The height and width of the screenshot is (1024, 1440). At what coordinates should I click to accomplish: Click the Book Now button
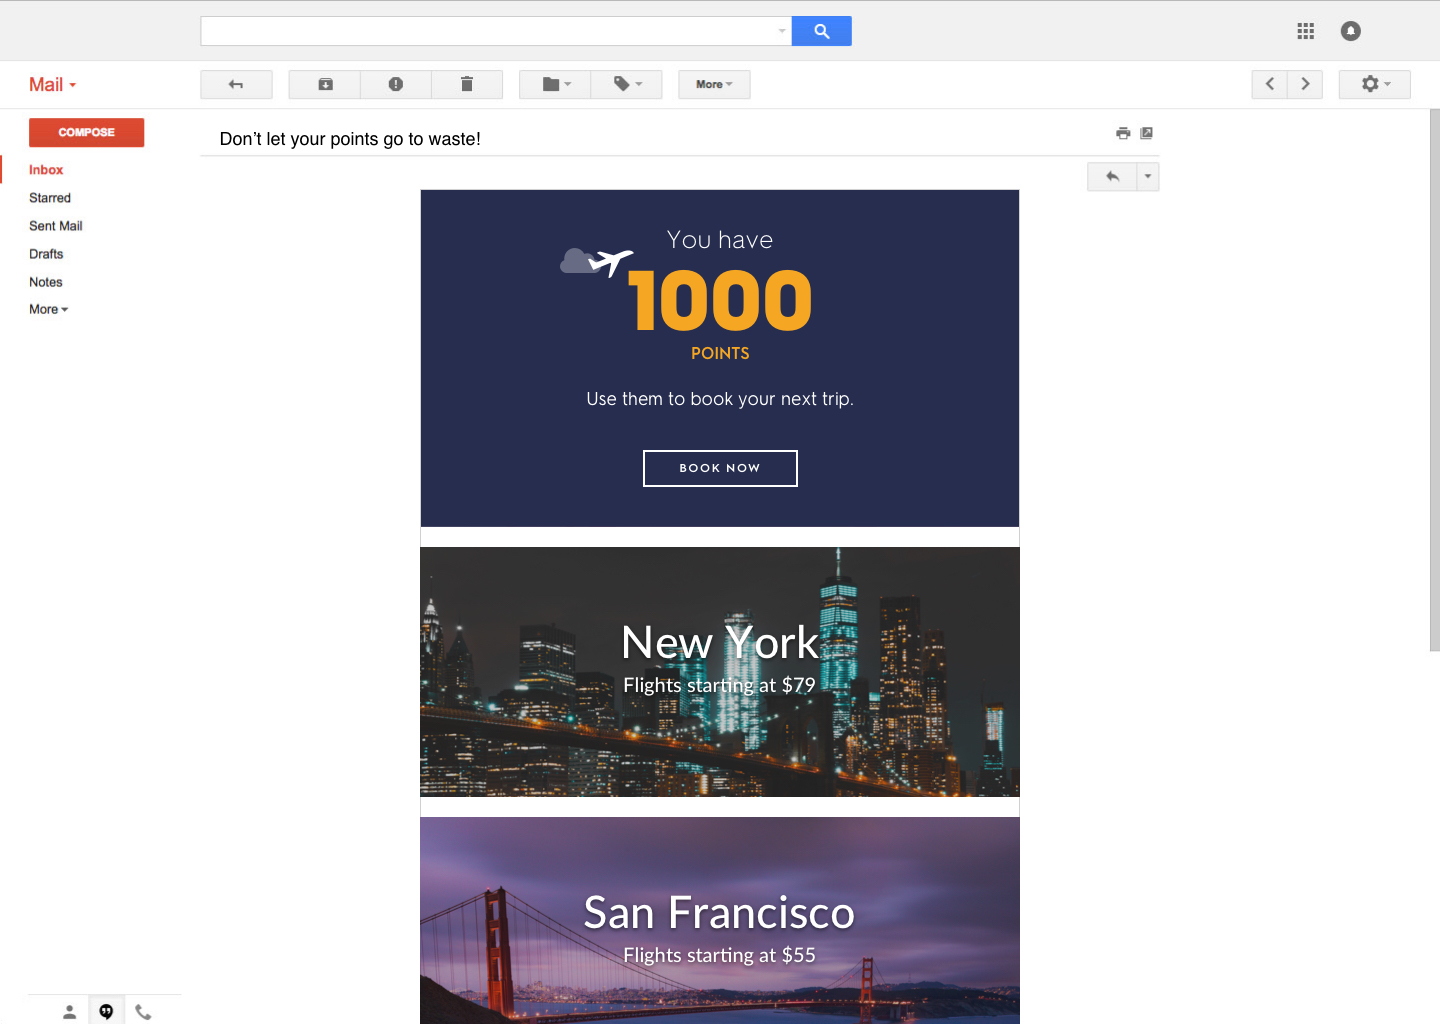coord(720,468)
